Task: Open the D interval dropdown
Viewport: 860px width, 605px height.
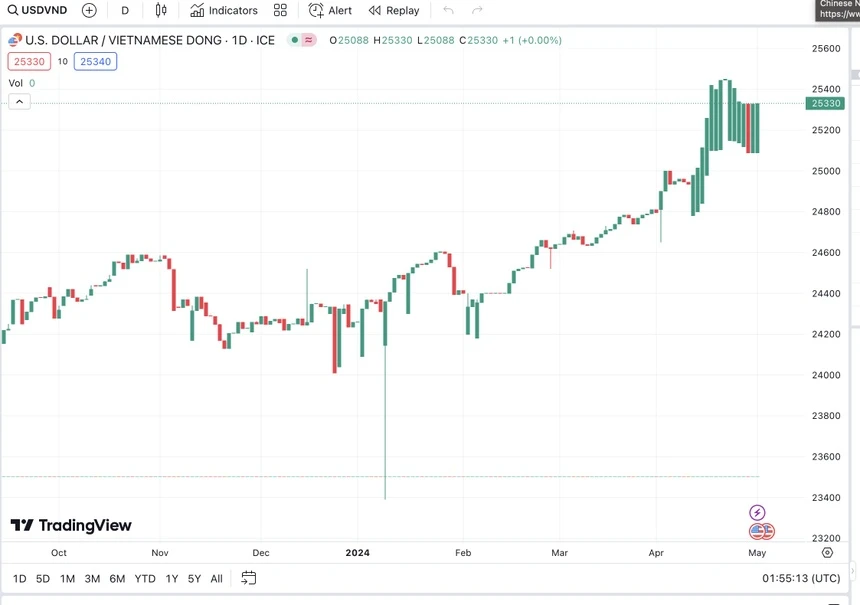Action: point(125,10)
